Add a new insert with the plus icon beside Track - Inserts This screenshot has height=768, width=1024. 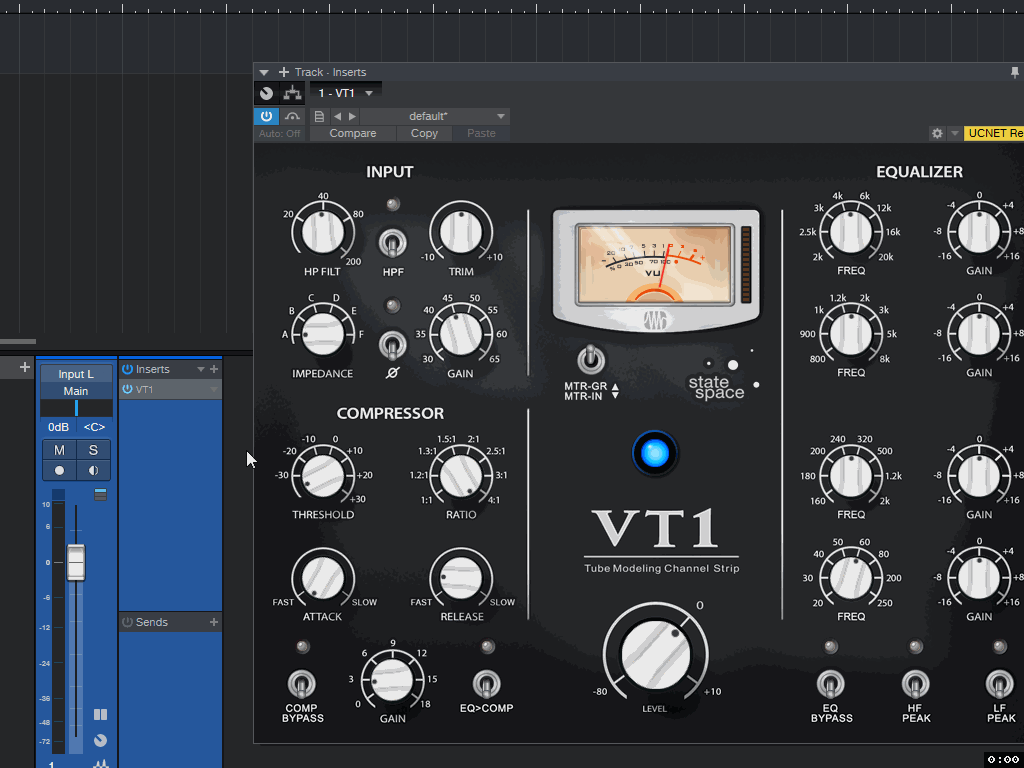(x=283, y=72)
